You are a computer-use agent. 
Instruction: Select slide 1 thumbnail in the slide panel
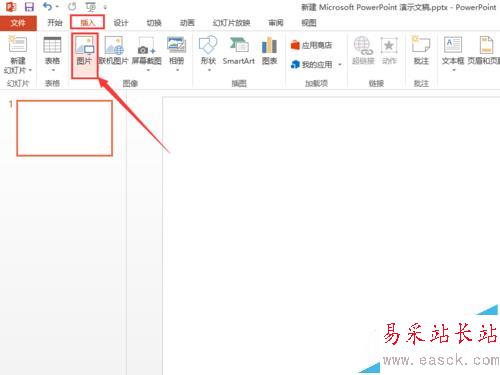pyautogui.click(x=64, y=128)
